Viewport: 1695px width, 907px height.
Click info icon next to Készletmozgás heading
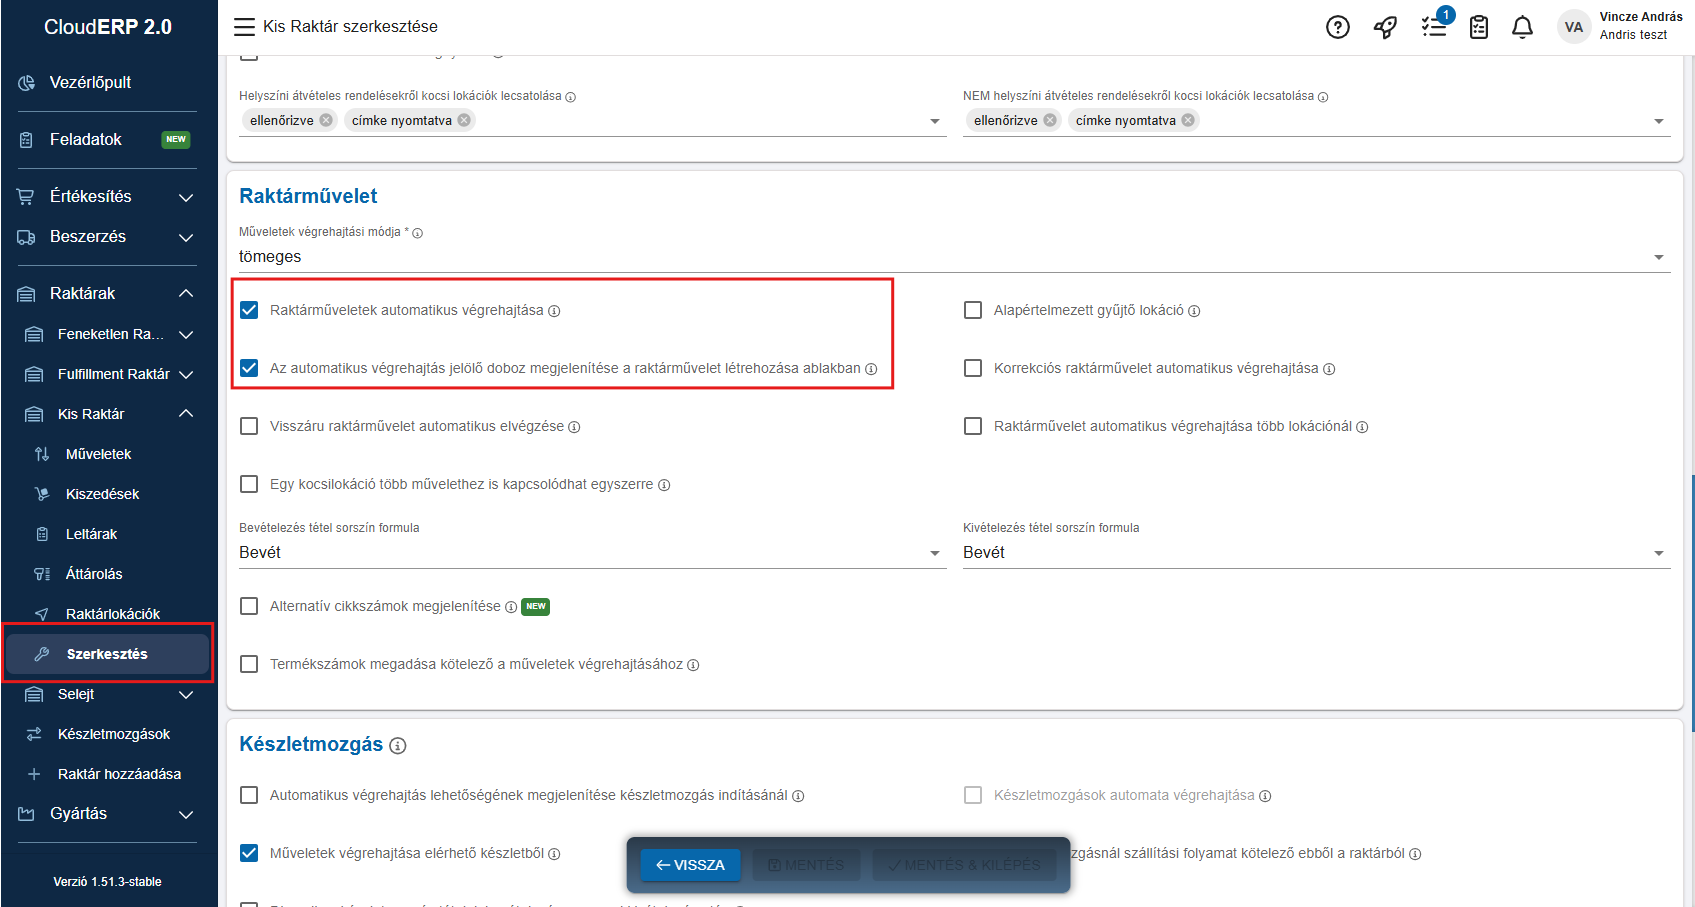pos(398,745)
